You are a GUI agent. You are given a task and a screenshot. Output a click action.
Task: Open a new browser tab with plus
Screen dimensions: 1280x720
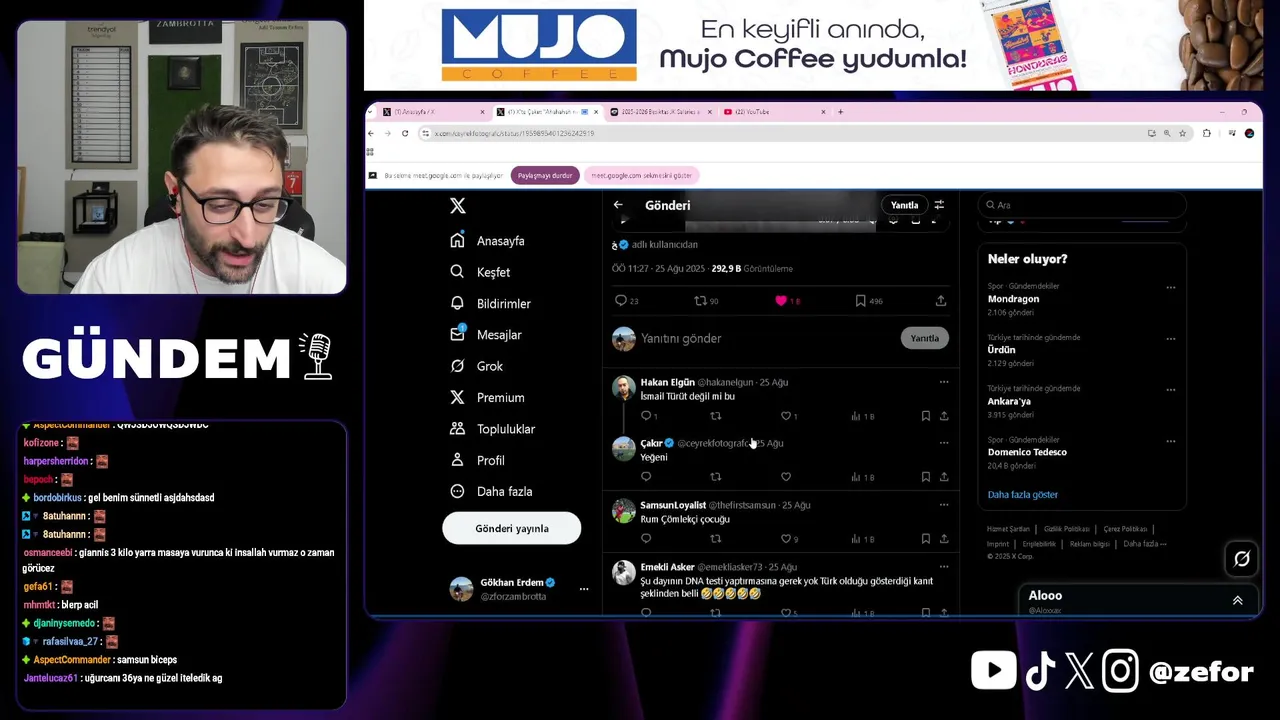pos(840,112)
